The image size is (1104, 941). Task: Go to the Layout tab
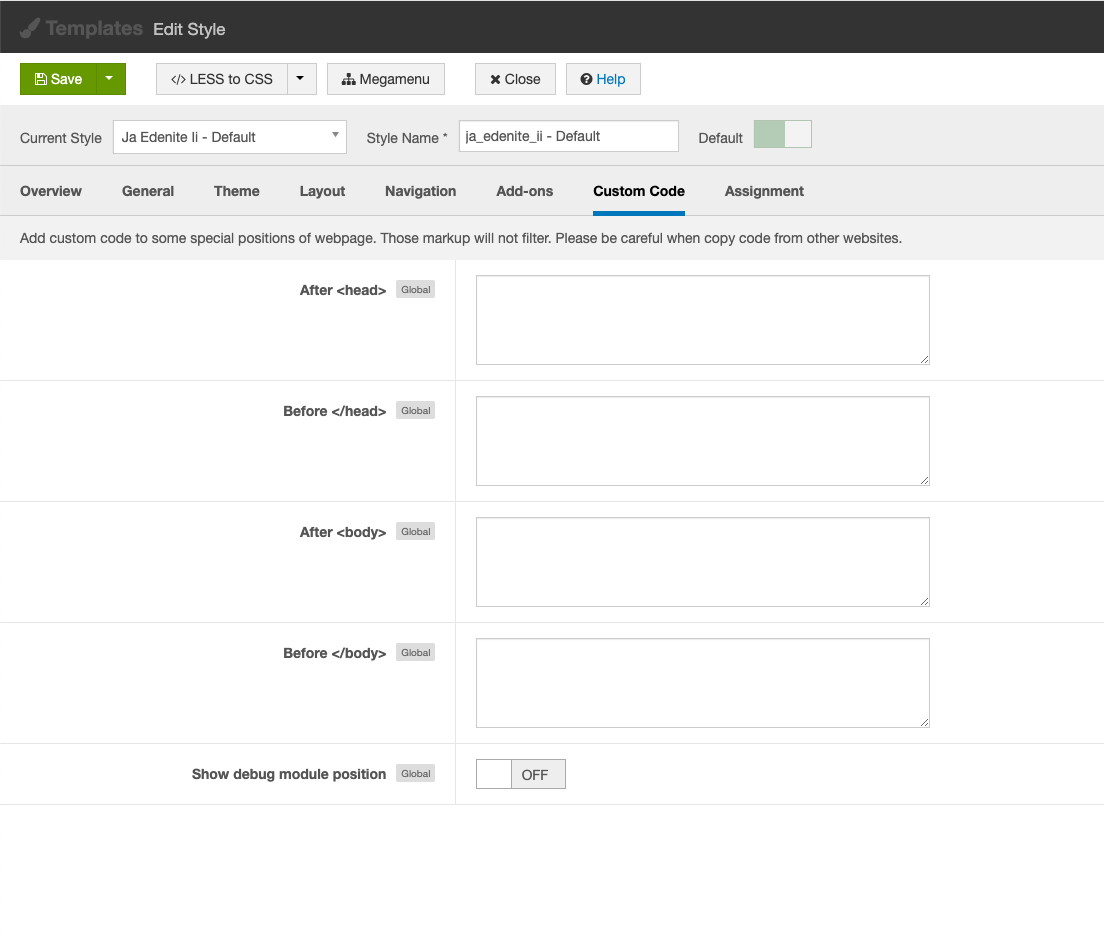(x=322, y=191)
